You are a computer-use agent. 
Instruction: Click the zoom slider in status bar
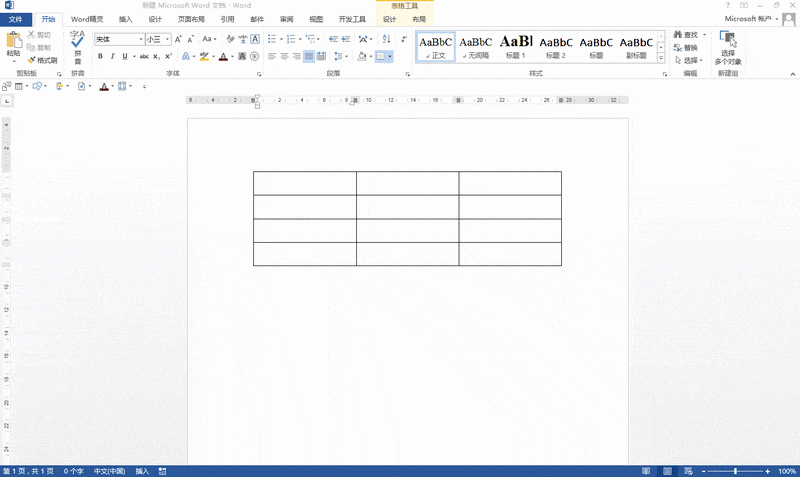click(736, 471)
